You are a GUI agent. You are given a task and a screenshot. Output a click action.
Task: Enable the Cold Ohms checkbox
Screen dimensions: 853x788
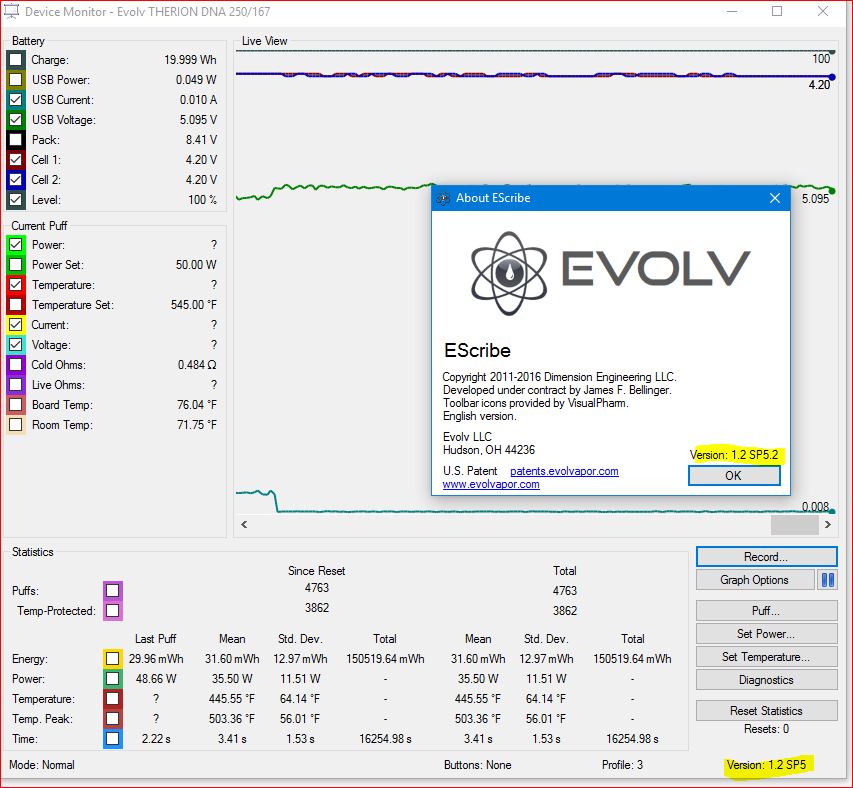16,365
